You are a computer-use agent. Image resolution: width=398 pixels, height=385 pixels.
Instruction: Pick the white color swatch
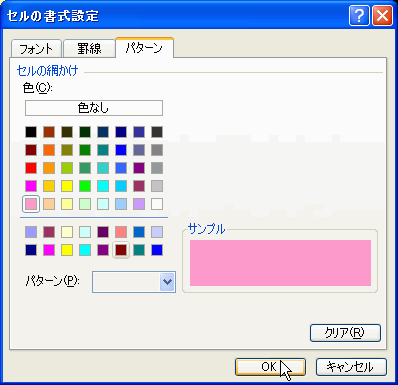pyautogui.click(x=157, y=204)
